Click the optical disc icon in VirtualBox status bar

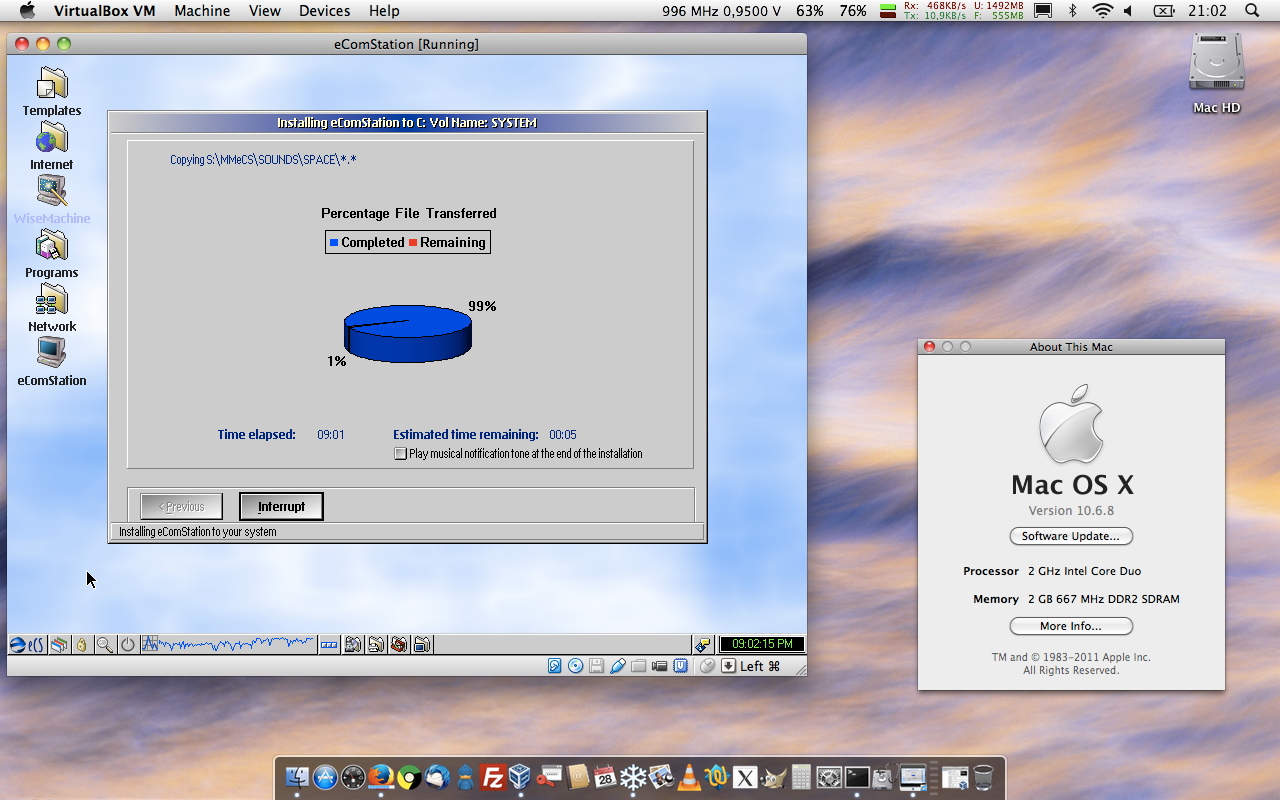575,666
